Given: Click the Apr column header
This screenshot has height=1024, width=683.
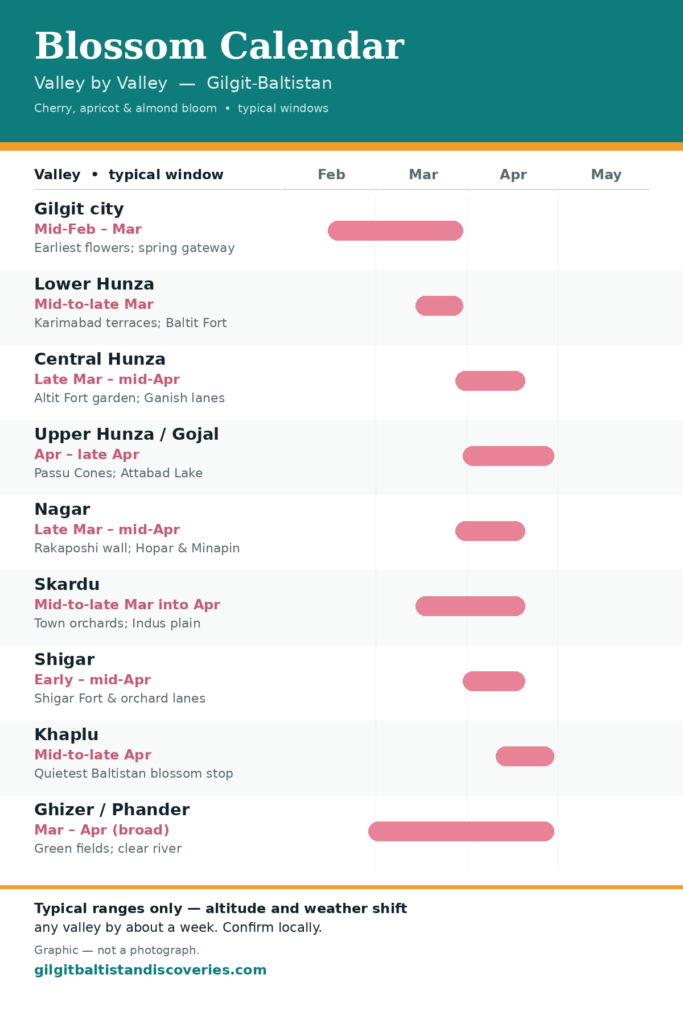Looking at the screenshot, I should click(513, 175).
